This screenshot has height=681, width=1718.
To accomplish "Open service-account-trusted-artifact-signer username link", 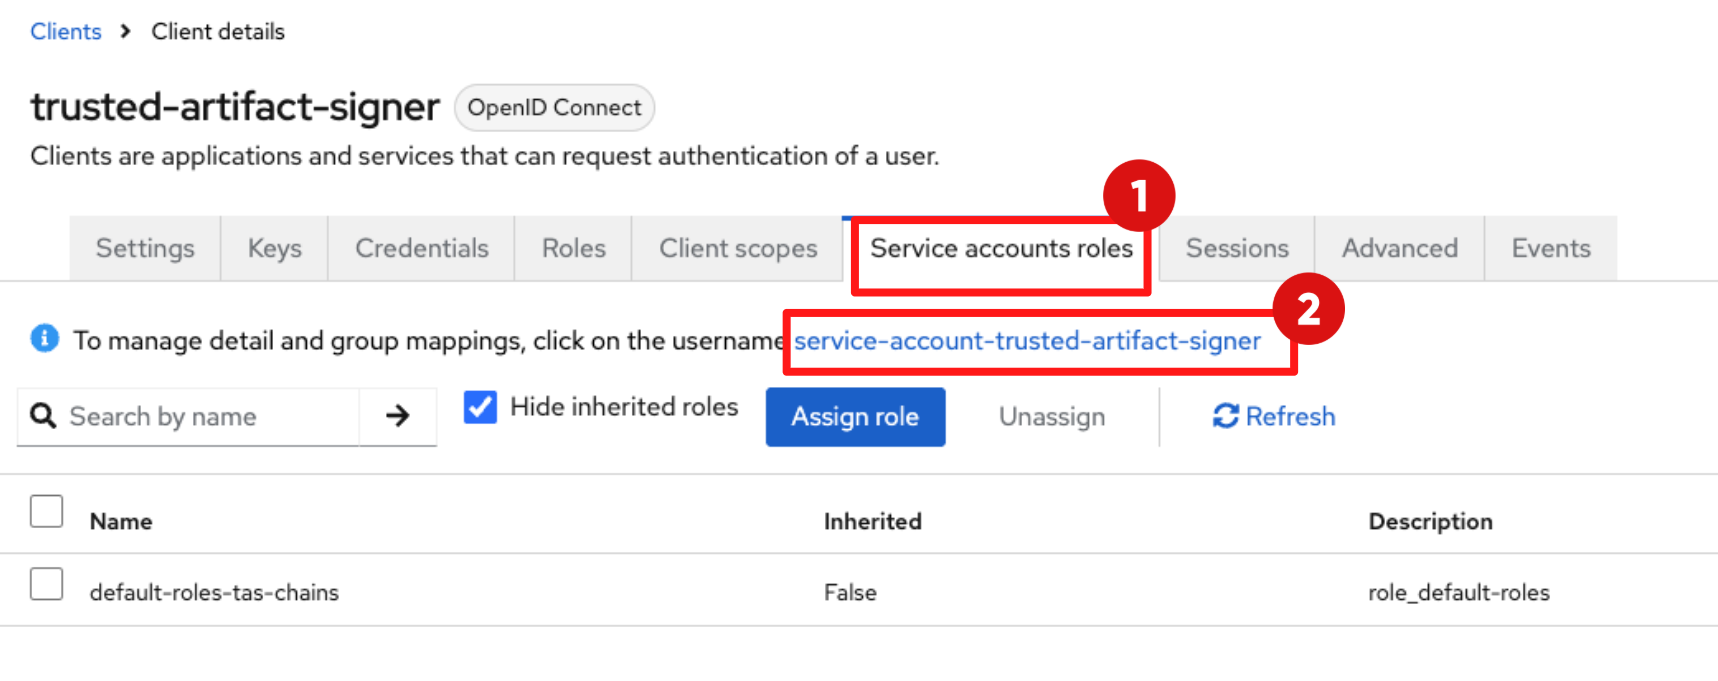I will pos(1027,341).
